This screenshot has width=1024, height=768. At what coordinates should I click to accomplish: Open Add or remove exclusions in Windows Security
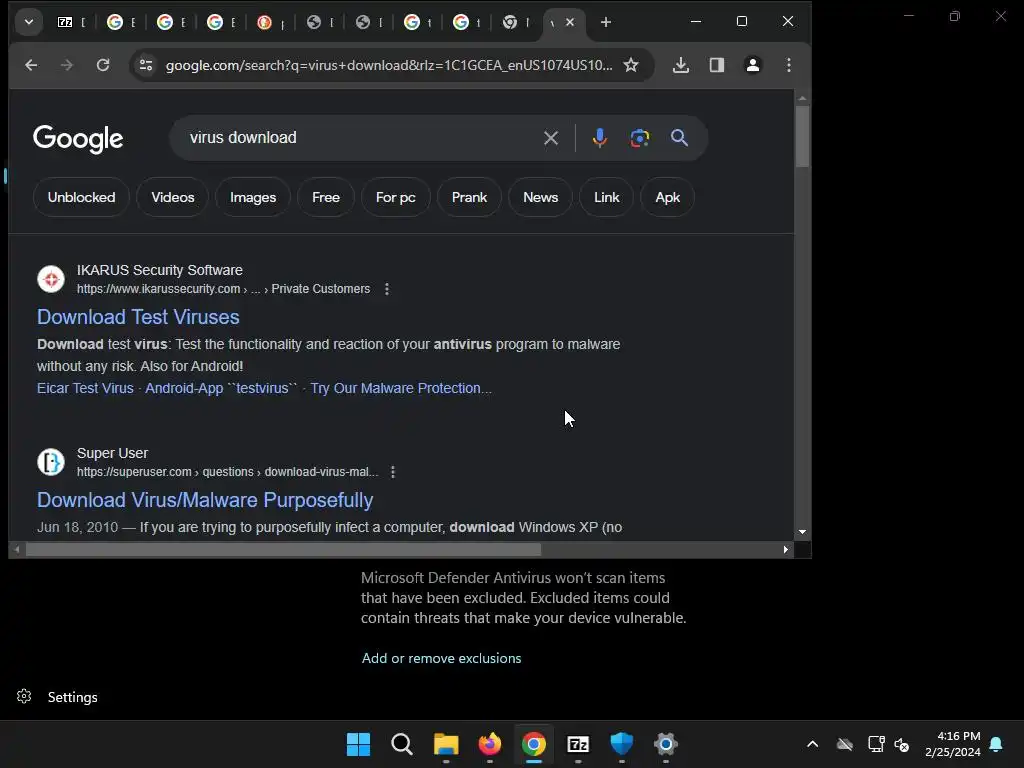pos(441,658)
